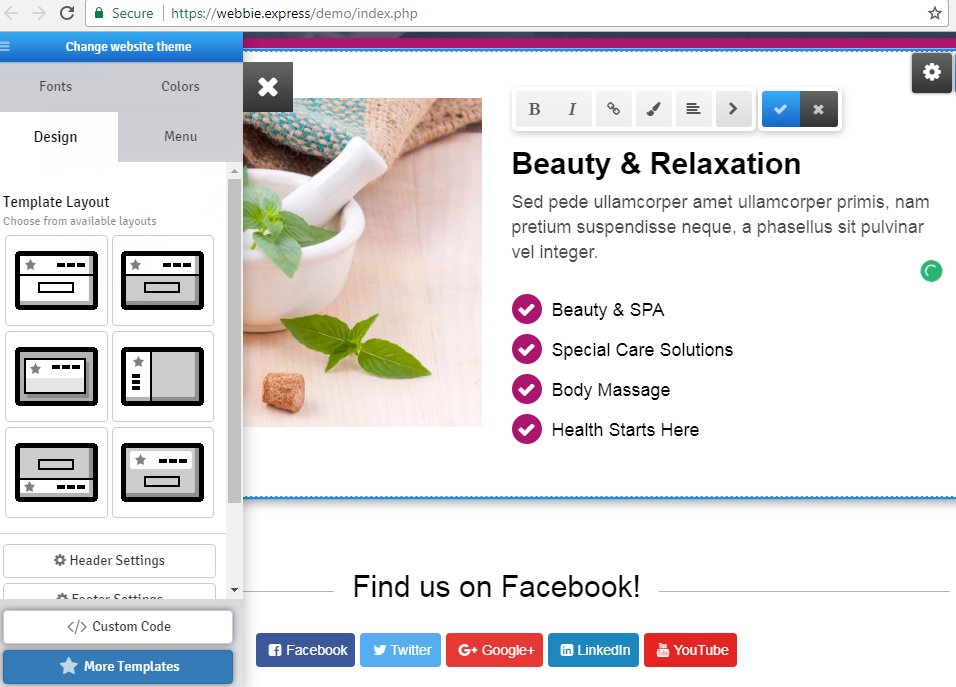Share via the LinkedIn button
The width and height of the screenshot is (956, 687).
[593, 650]
